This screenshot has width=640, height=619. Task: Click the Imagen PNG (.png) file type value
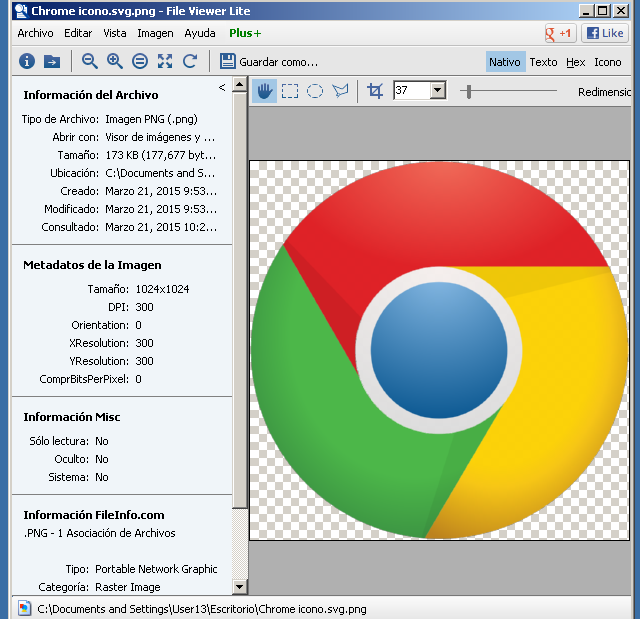pos(151,119)
